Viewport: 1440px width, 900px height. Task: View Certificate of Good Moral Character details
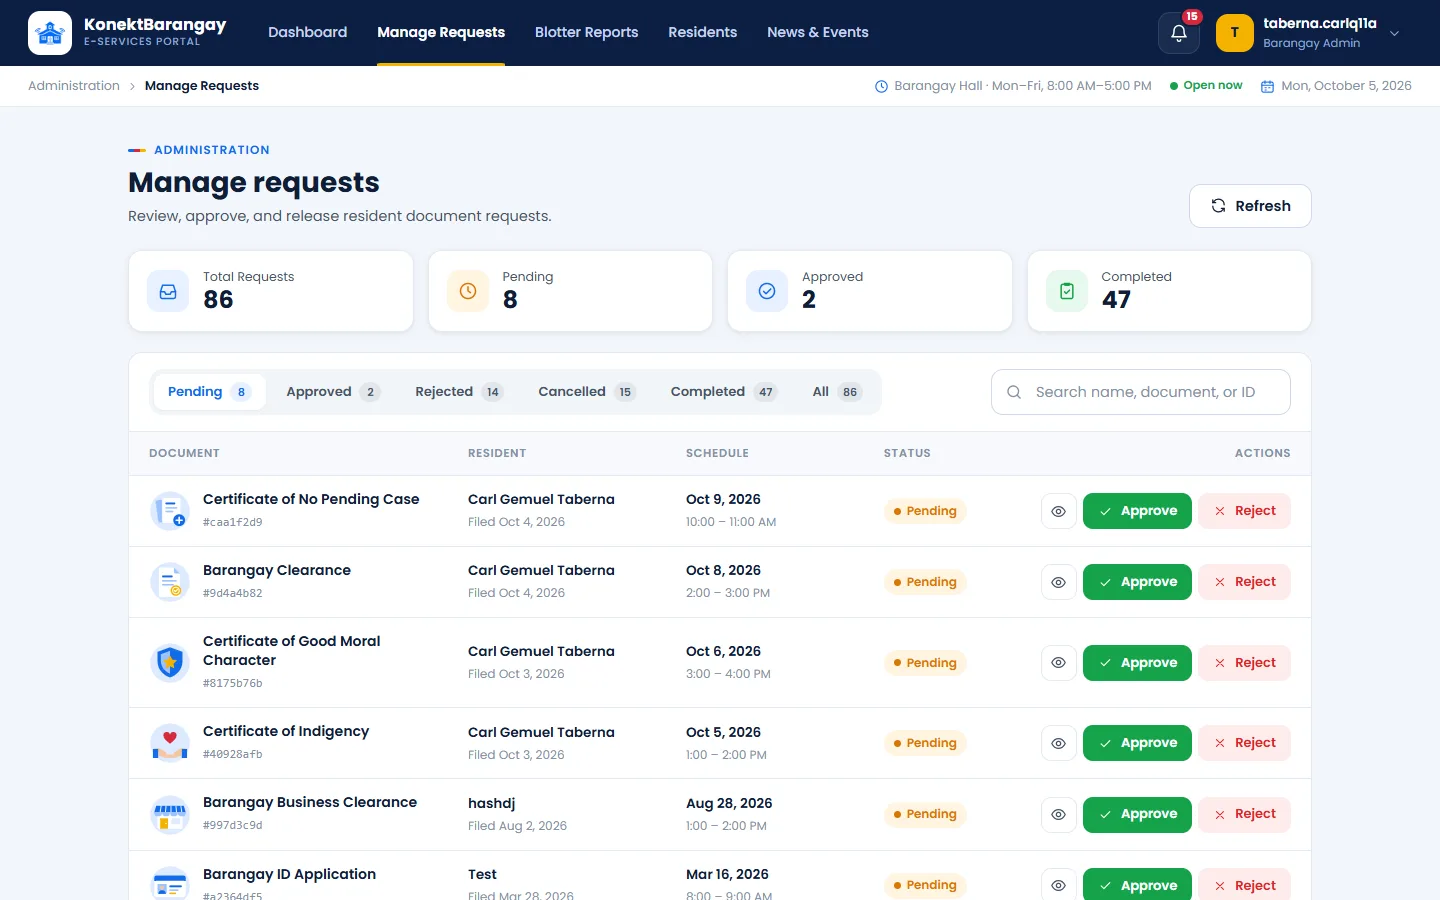tap(1058, 663)
